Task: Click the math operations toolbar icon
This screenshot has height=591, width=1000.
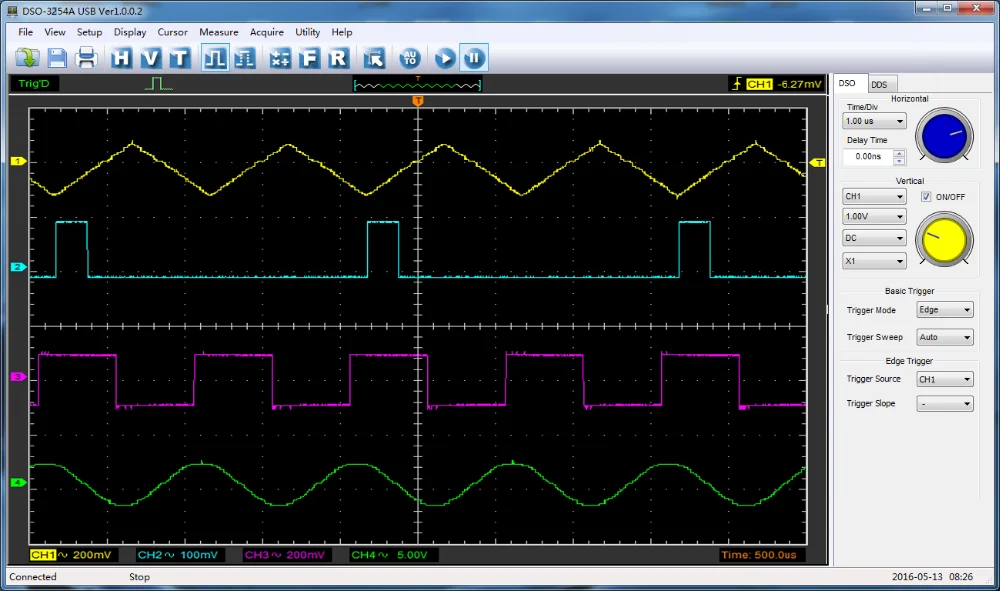Action: [281, 58]
